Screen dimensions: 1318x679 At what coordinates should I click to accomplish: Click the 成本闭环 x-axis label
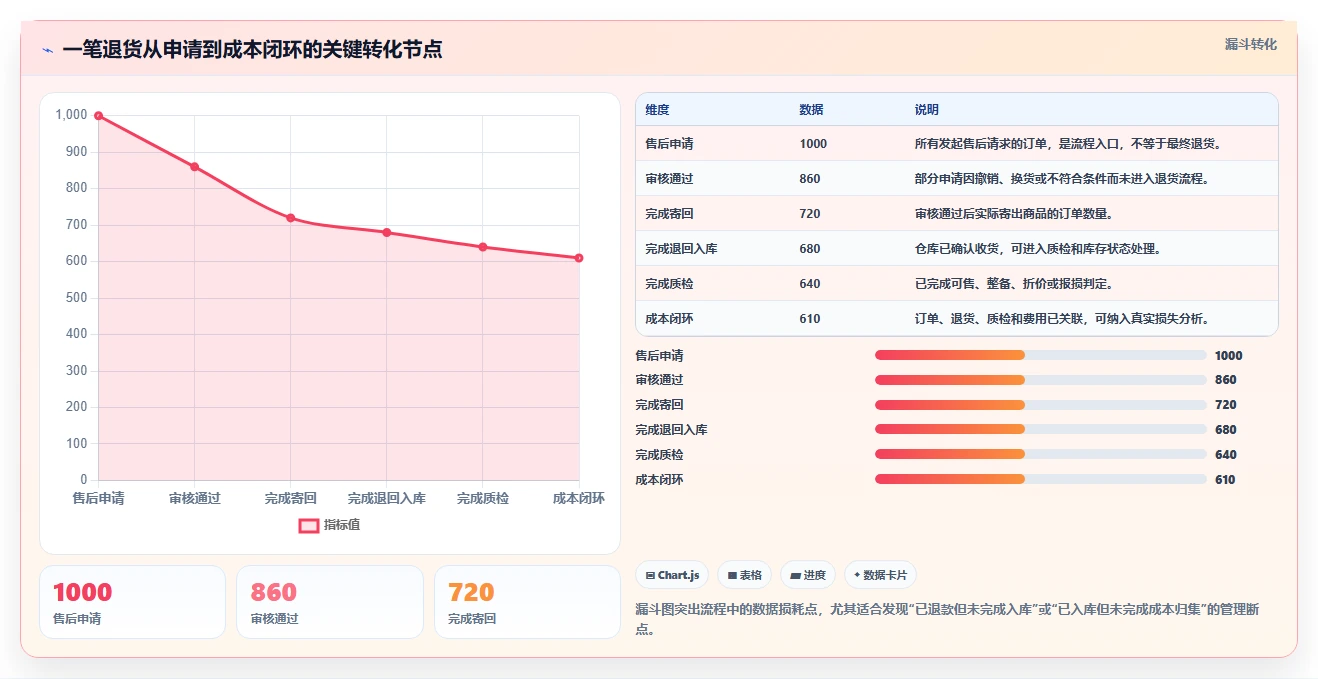click(x=579, y=498)
